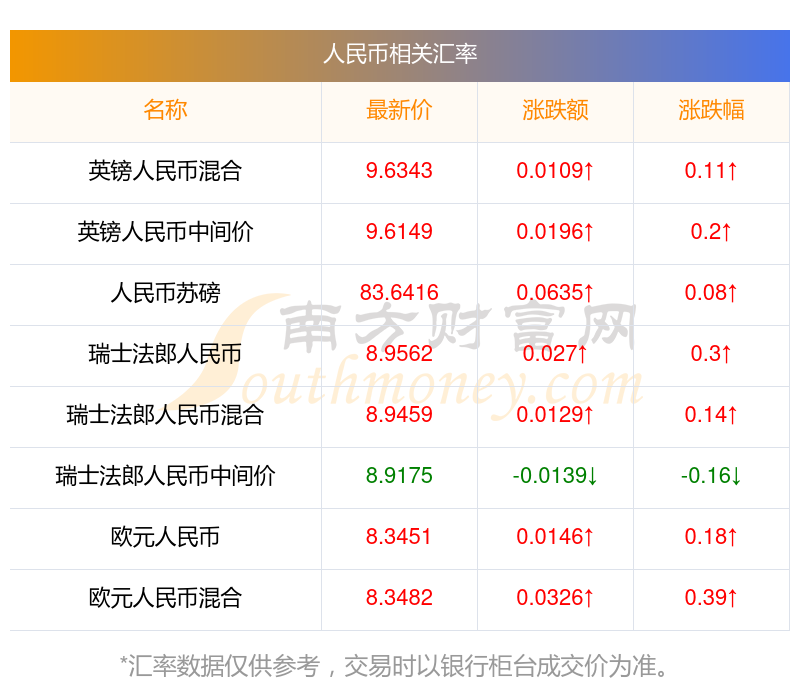Click the footnote 汇率数据仅供参考
The height and width of the screenshot is (698, 800).
224,666
